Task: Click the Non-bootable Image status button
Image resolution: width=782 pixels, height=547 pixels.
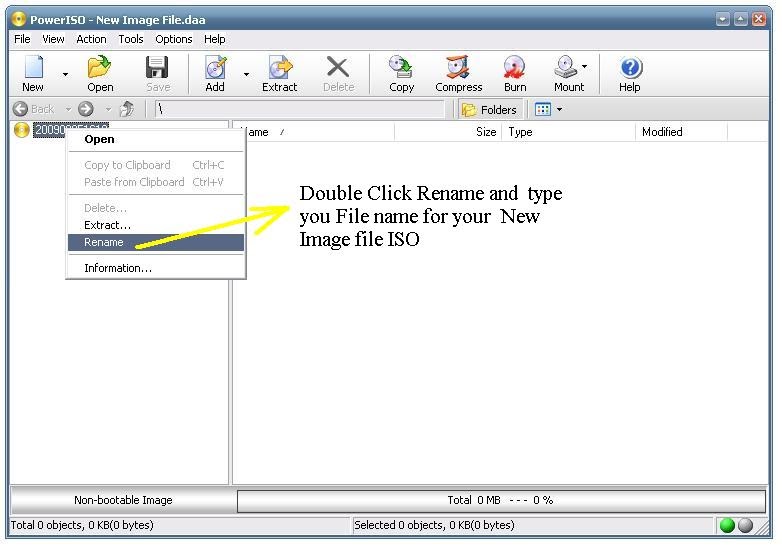Action: pyautogui.click(x=123, y=500)
